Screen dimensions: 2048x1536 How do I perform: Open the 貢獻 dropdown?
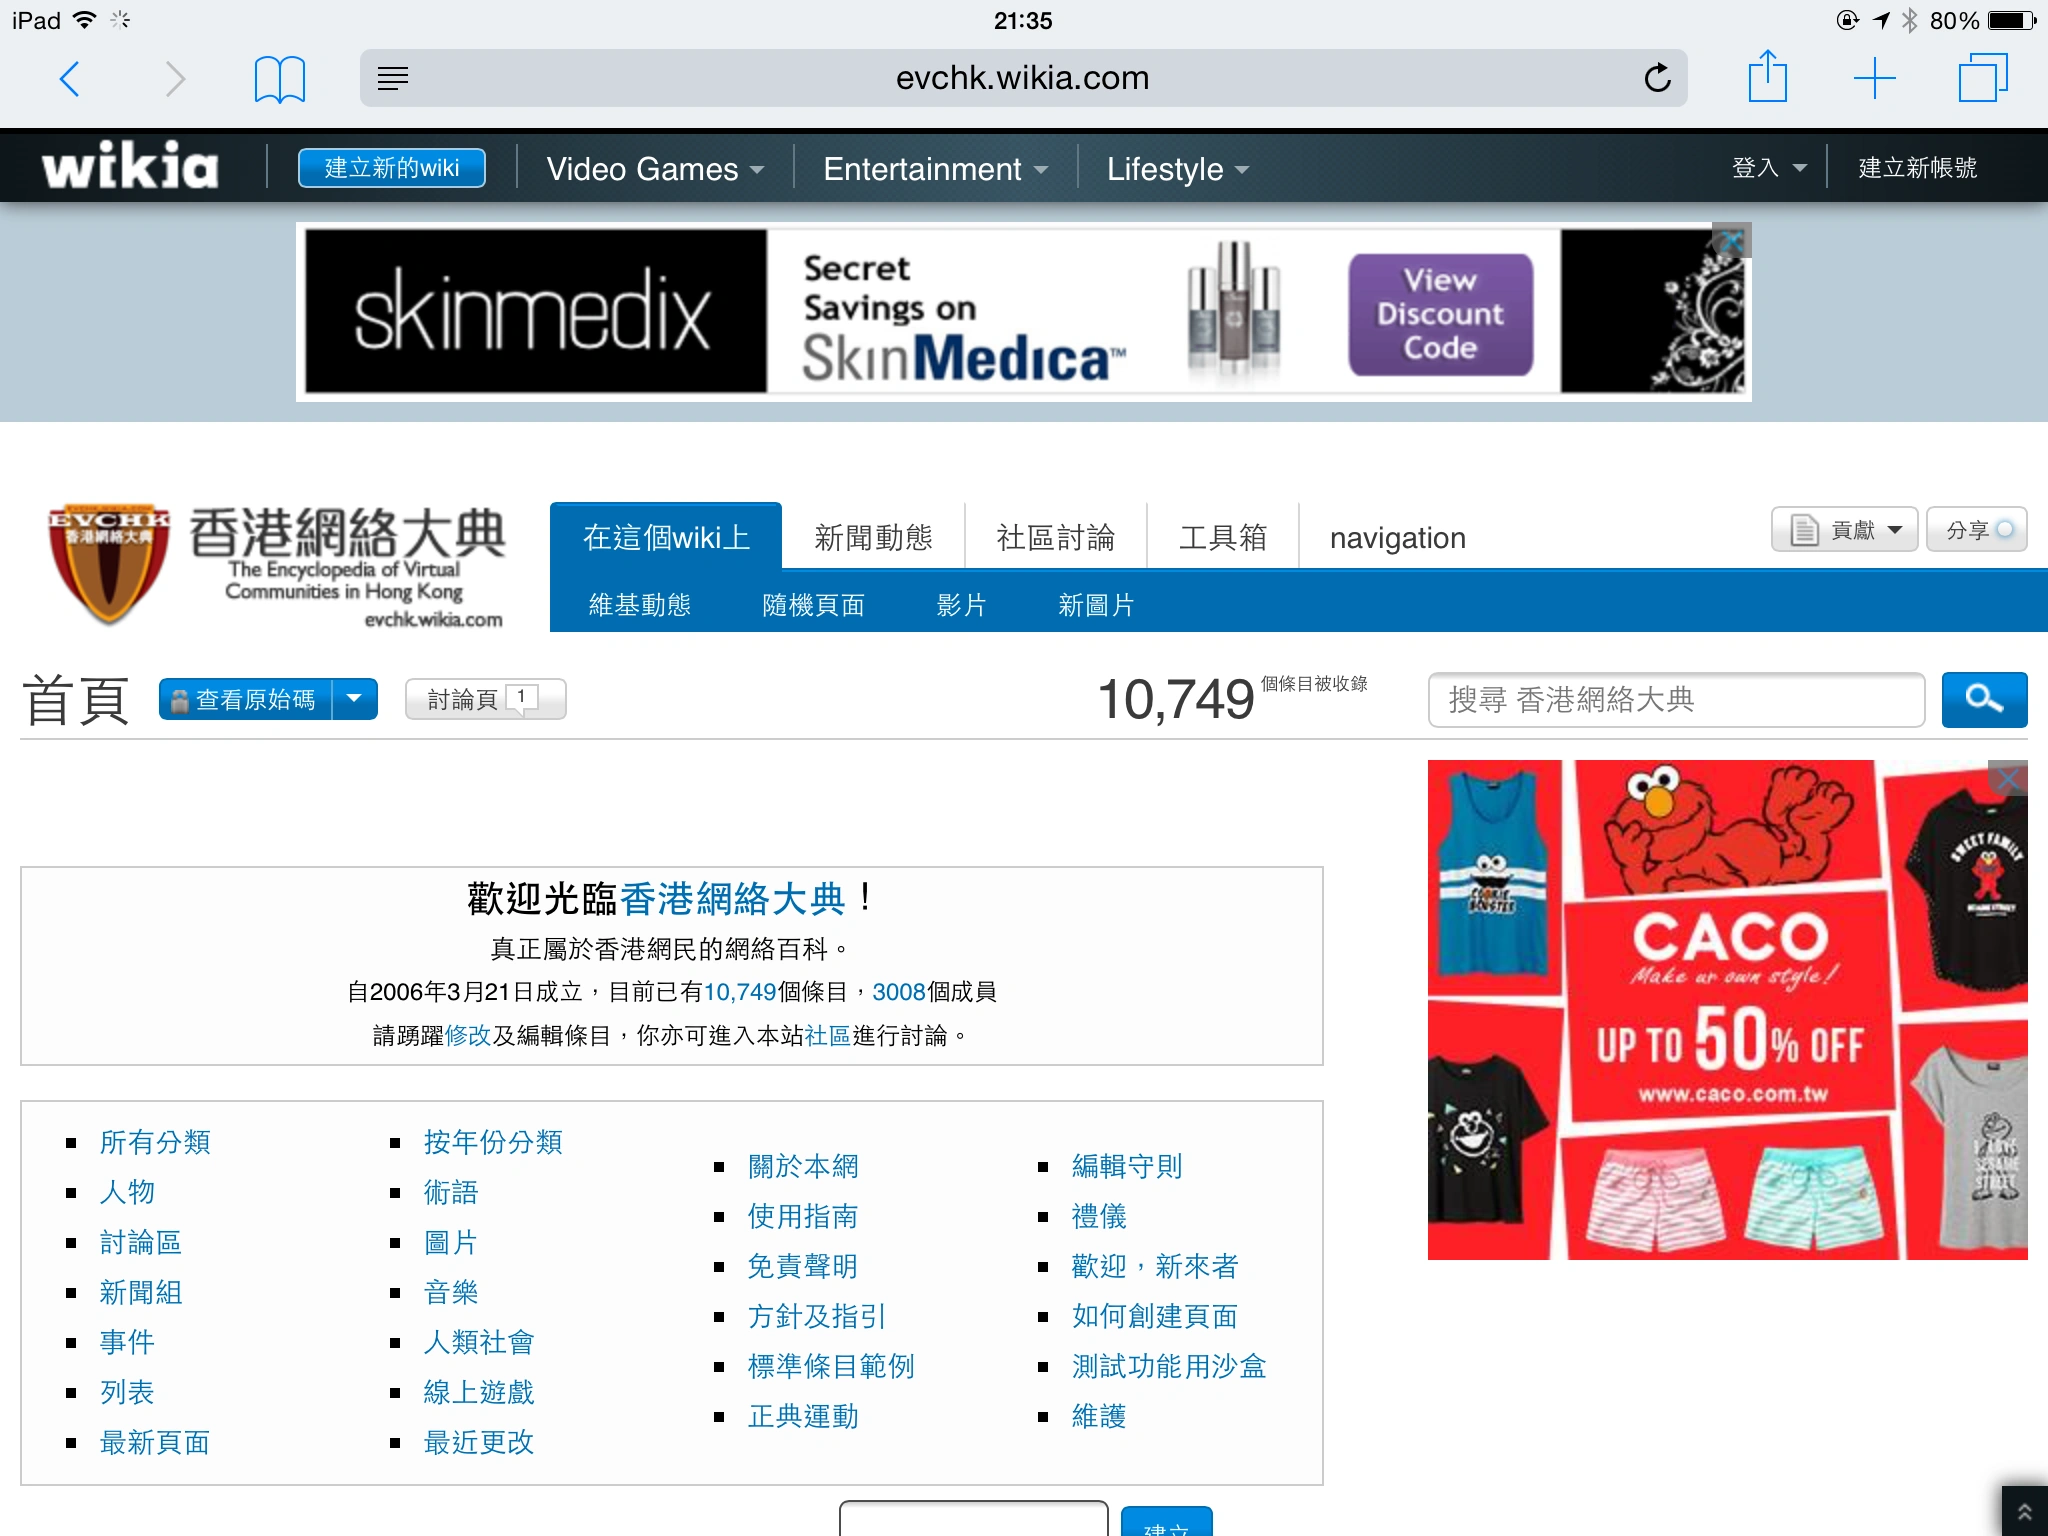(x=1844, y=530)
